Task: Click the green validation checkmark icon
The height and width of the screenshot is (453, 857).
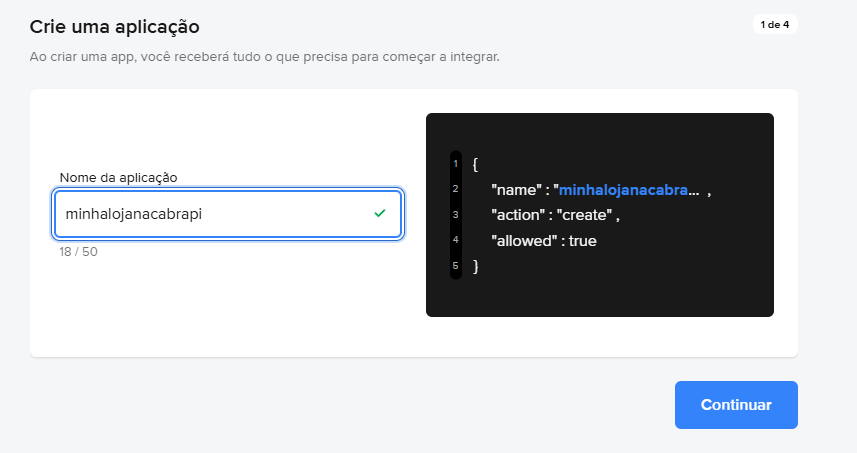Action: 380,214
